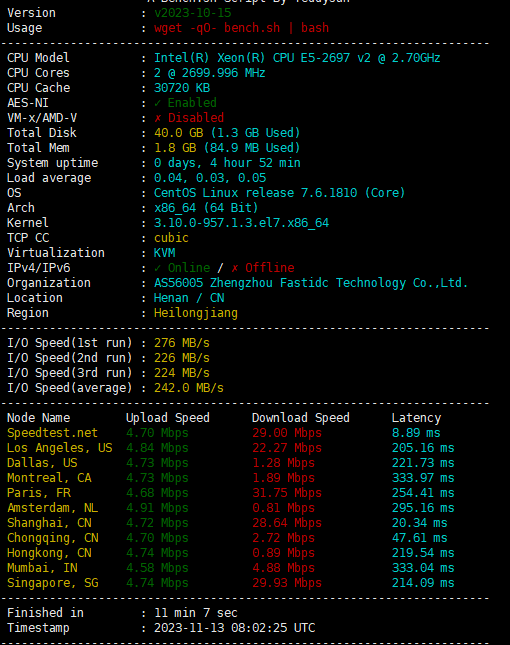Click the Hongkong, CN node name
Viewport: 510px width, 645px height.
tap(49, 553)
